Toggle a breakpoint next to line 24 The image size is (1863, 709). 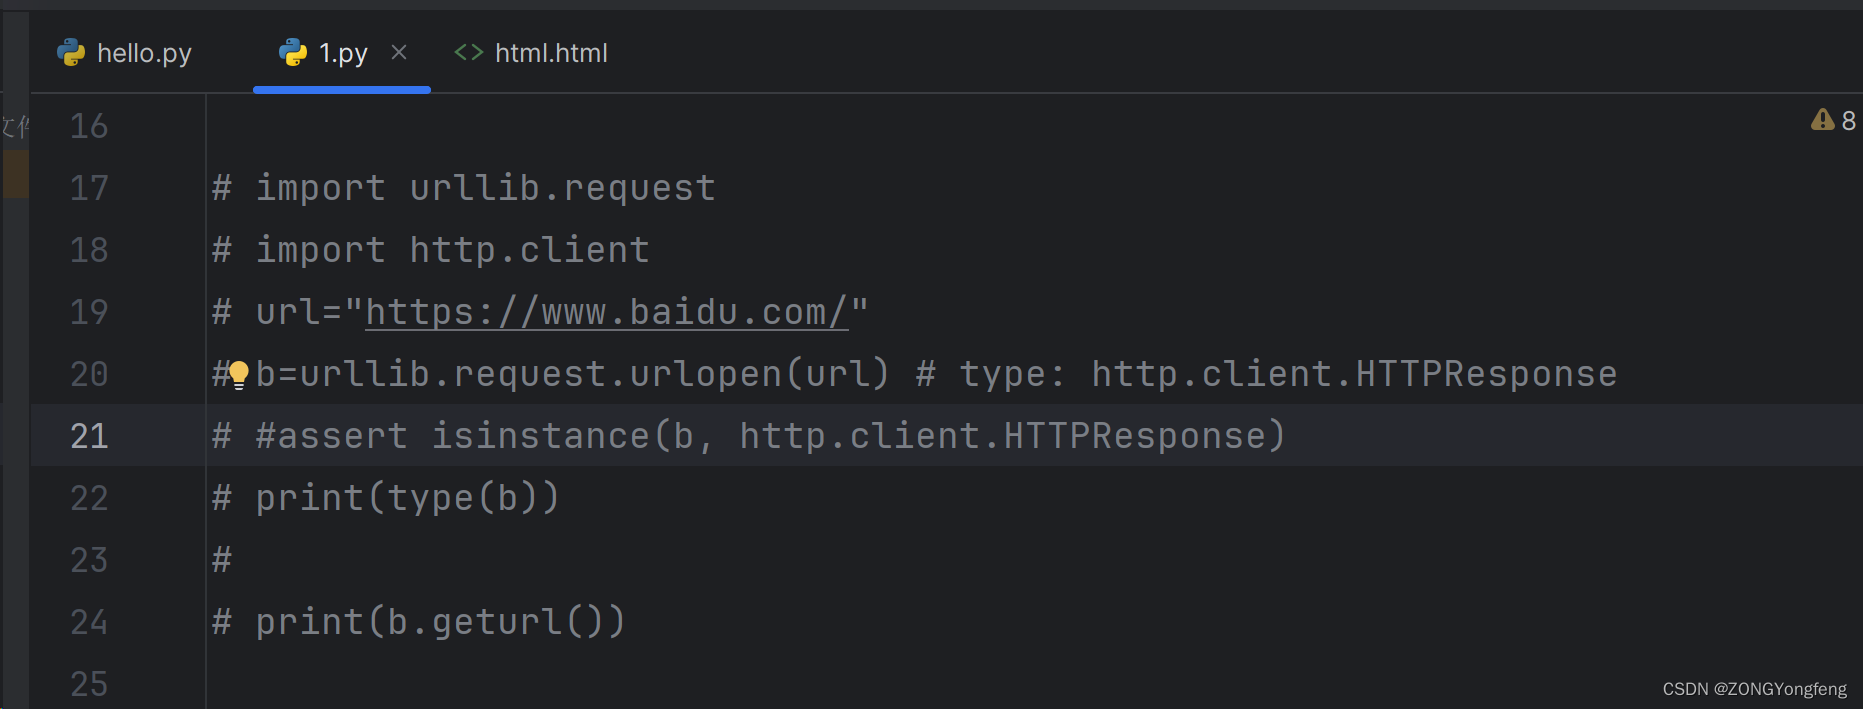point(160,621)
